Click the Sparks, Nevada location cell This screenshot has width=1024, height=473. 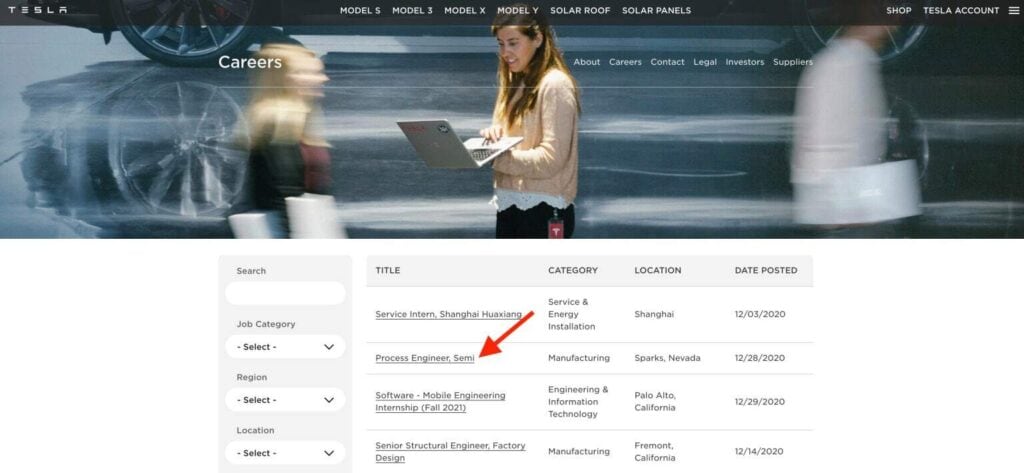(667, 358)
